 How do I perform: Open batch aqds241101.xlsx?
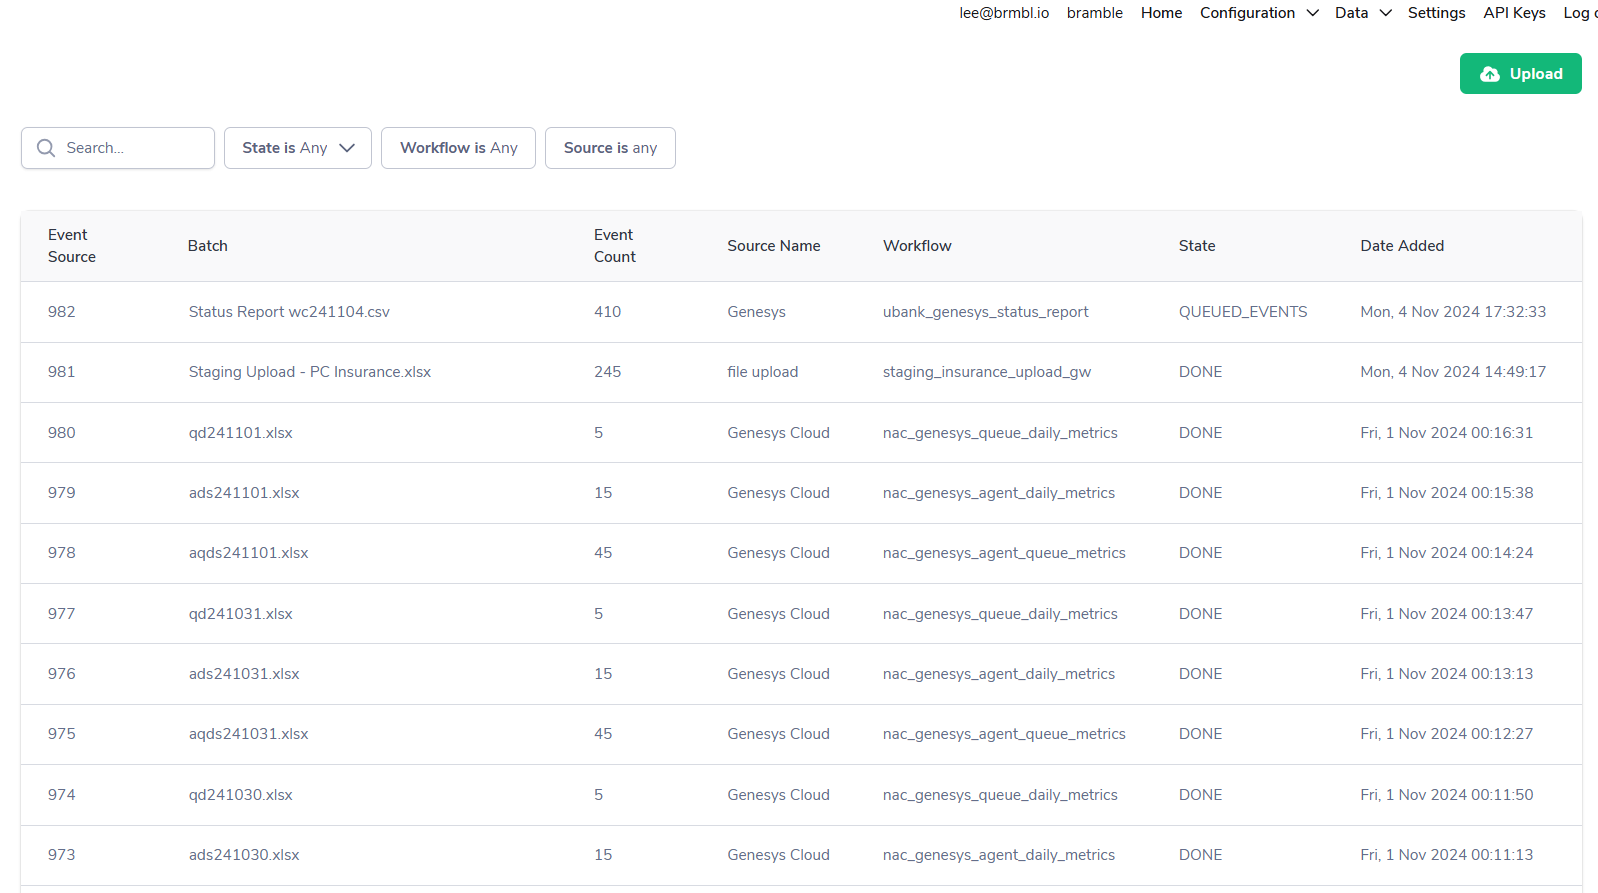click(249, 553)
